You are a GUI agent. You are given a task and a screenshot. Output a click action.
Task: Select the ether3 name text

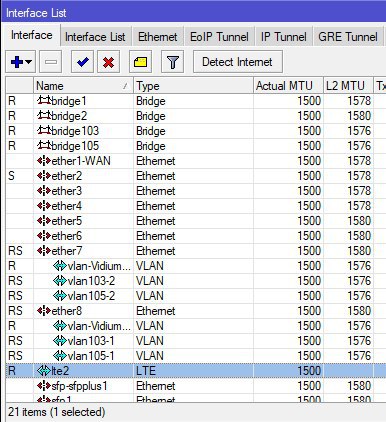pyautogui.click(x=67, y=191)
